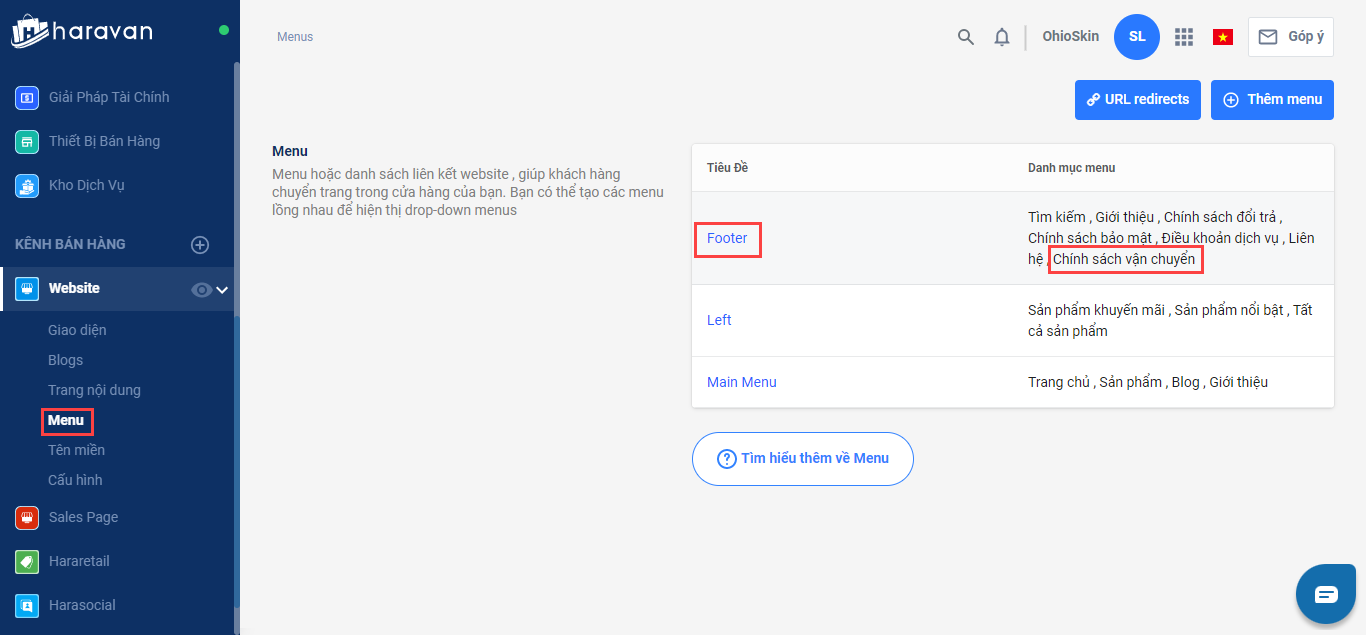Collapse the Website section chevron
This screenshot has height=635, width=1366.
[x=222, y=289]
